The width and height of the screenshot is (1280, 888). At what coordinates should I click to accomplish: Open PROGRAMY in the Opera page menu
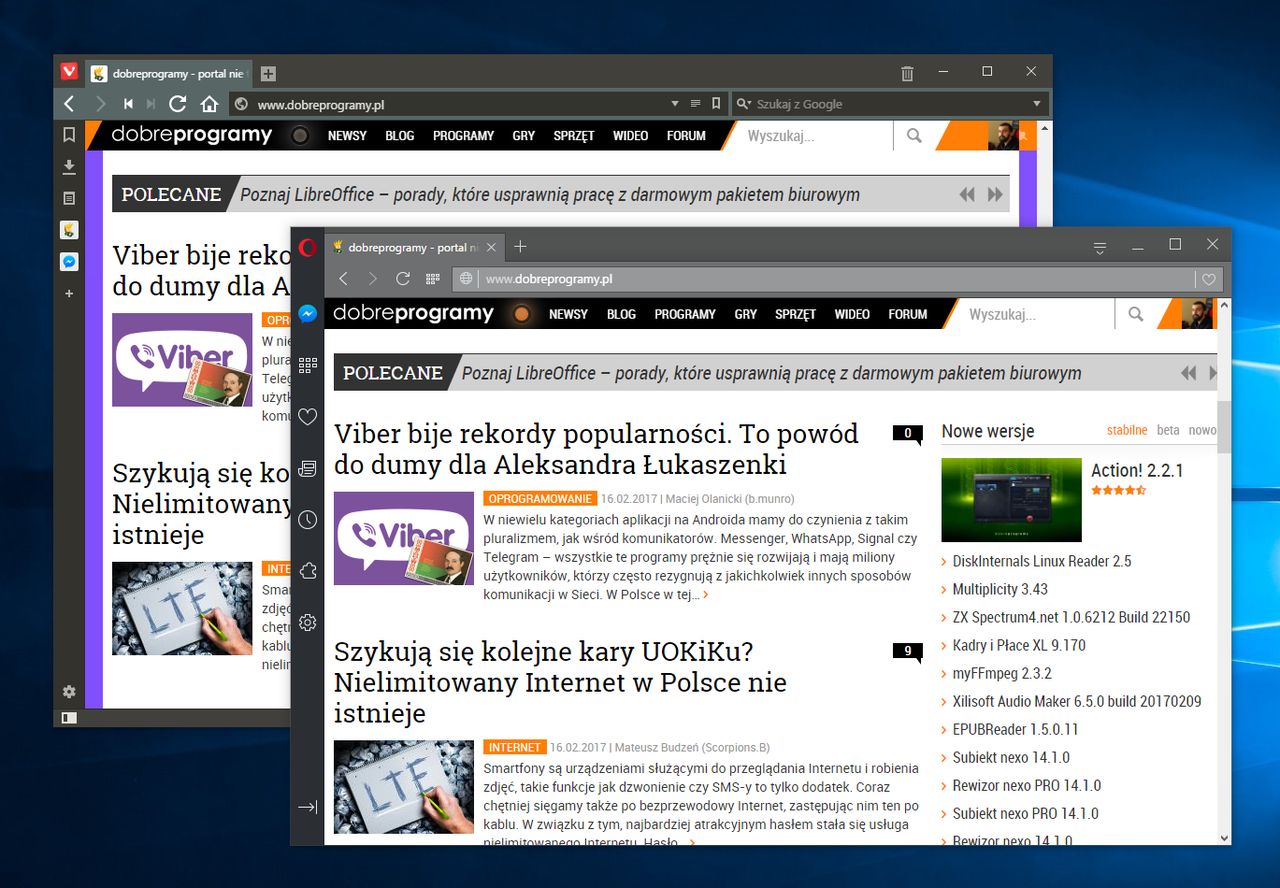685,314
